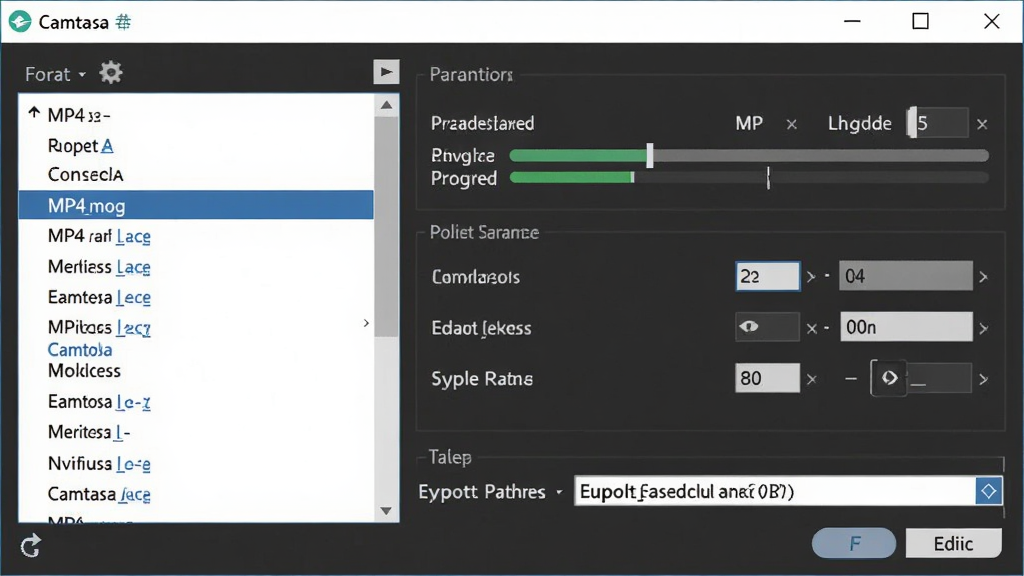
Task: Click the x next to eye field
Action: pos(812,328)
